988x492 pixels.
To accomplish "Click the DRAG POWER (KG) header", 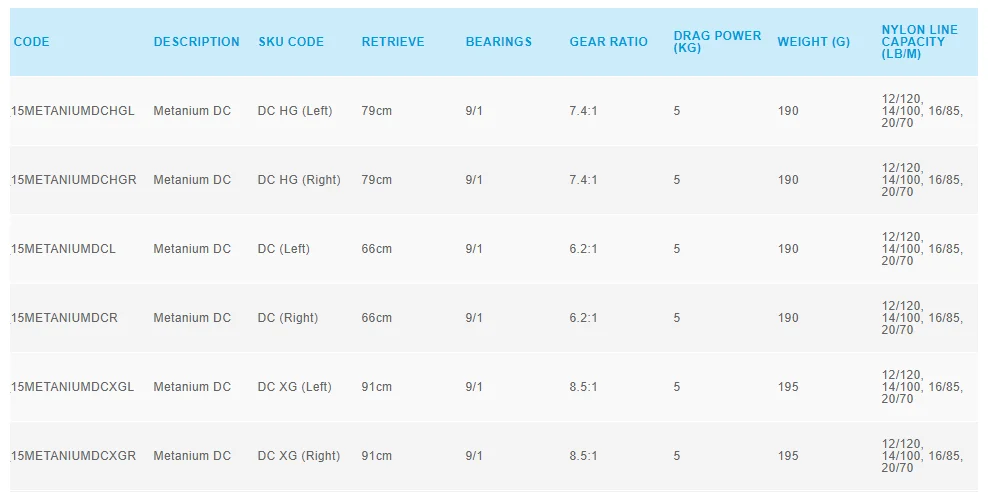I will coord(717,42).
